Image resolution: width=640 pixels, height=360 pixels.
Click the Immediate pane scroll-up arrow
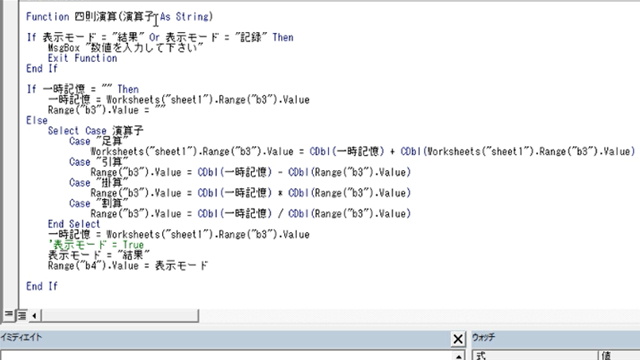point(458,356)
